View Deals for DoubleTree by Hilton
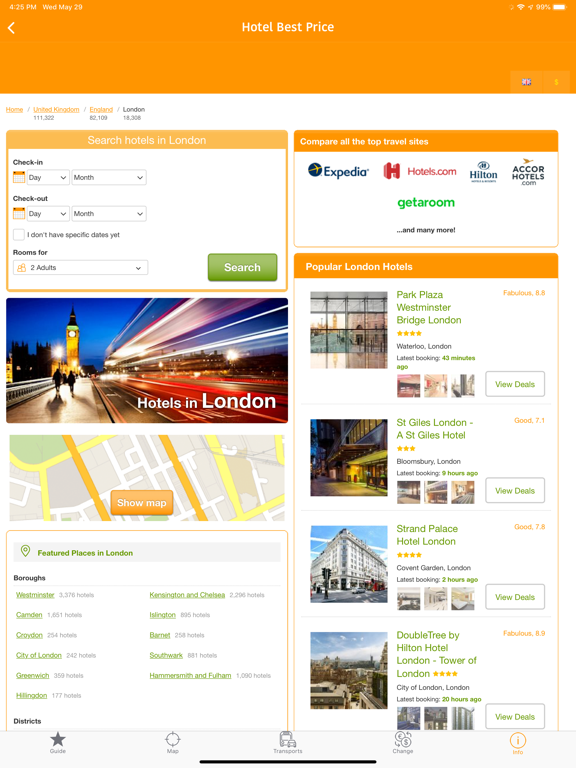Image resolution: width=576 pixels, height=768 pixels. pos(515,717)
